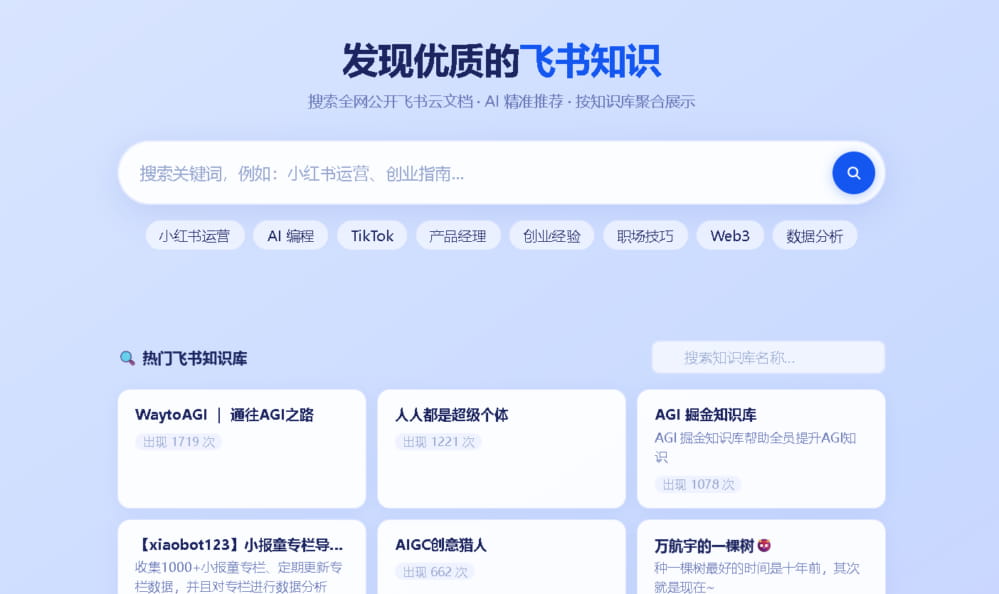Select the AI 编程 tag chip
999x594 pixels.
tap(291, 236)
